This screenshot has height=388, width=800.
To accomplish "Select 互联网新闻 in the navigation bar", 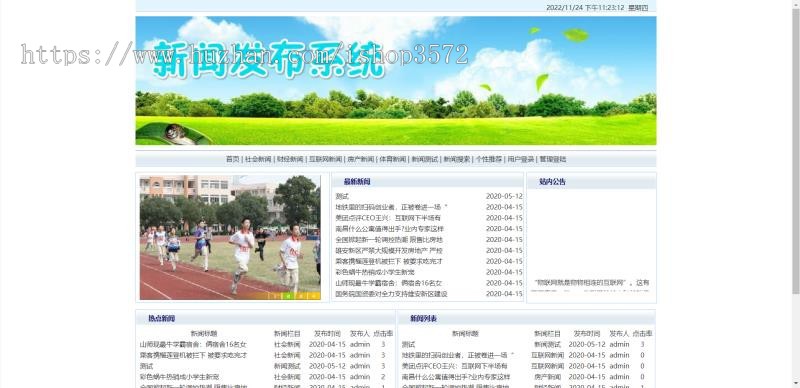I will (x=325, y=159).
